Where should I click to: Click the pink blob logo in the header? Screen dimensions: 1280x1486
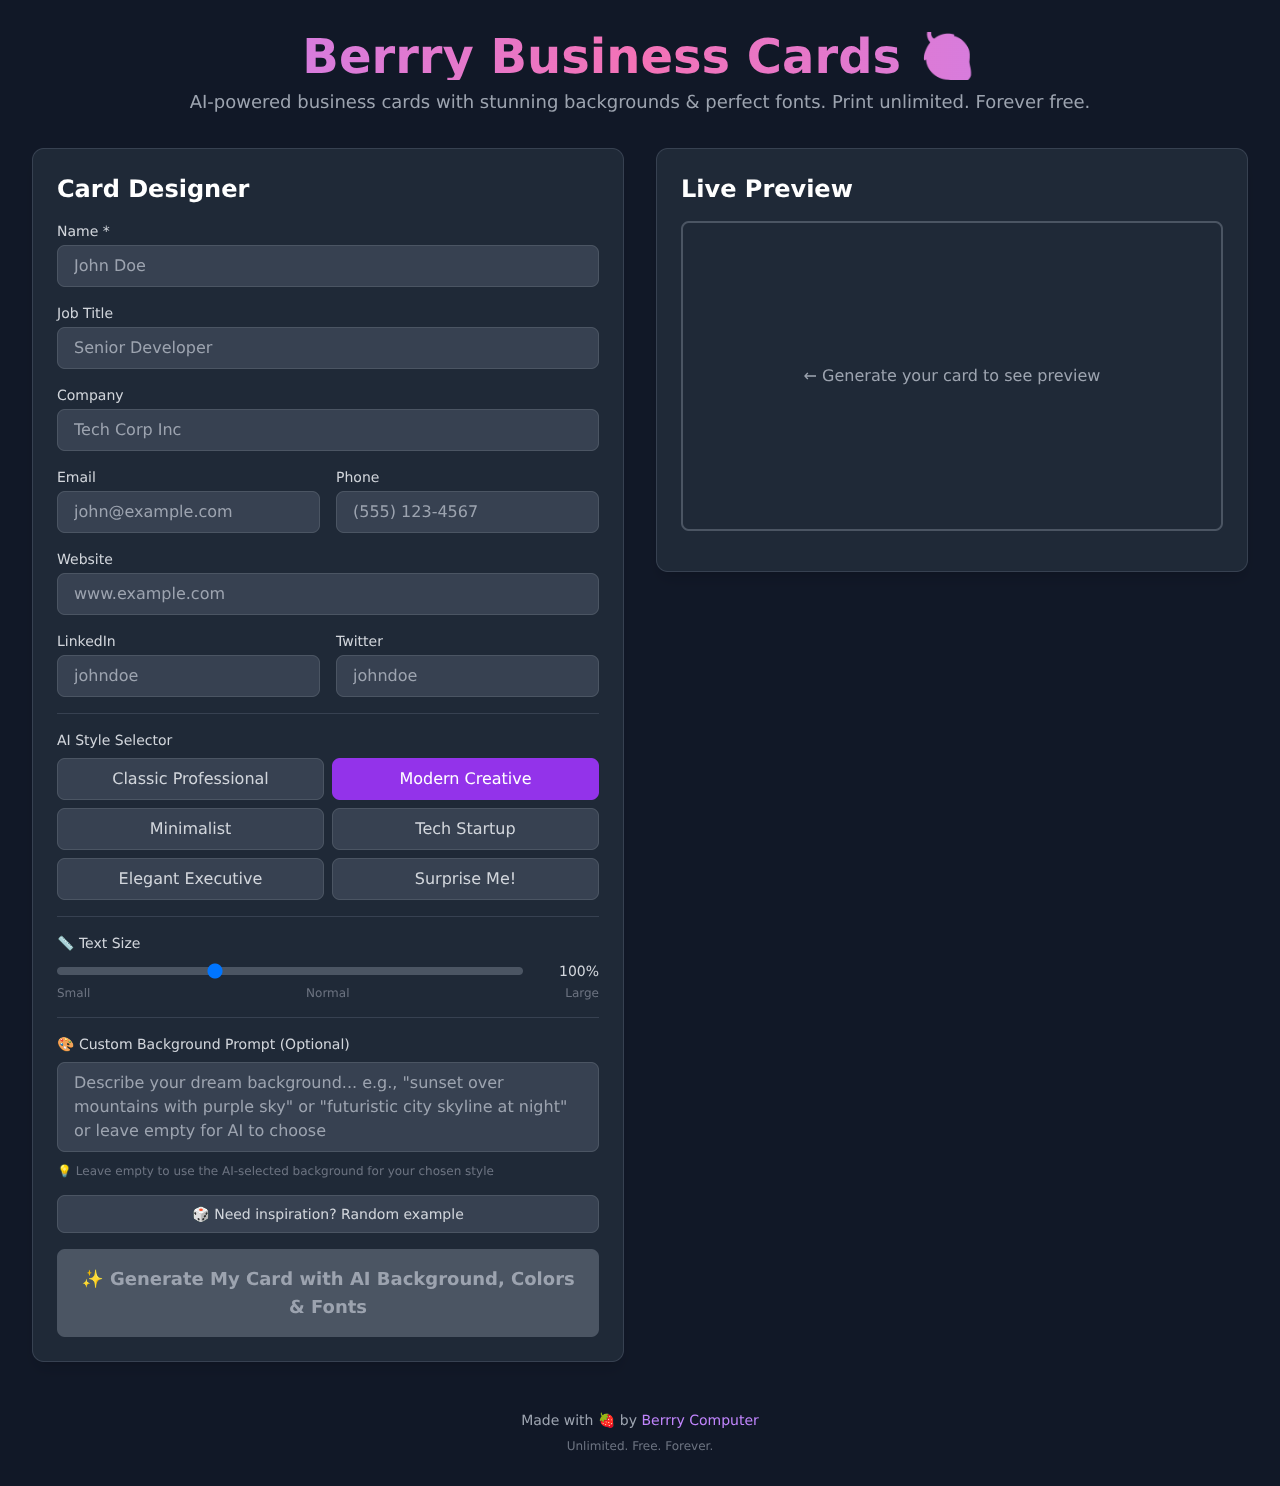(949, 56)
